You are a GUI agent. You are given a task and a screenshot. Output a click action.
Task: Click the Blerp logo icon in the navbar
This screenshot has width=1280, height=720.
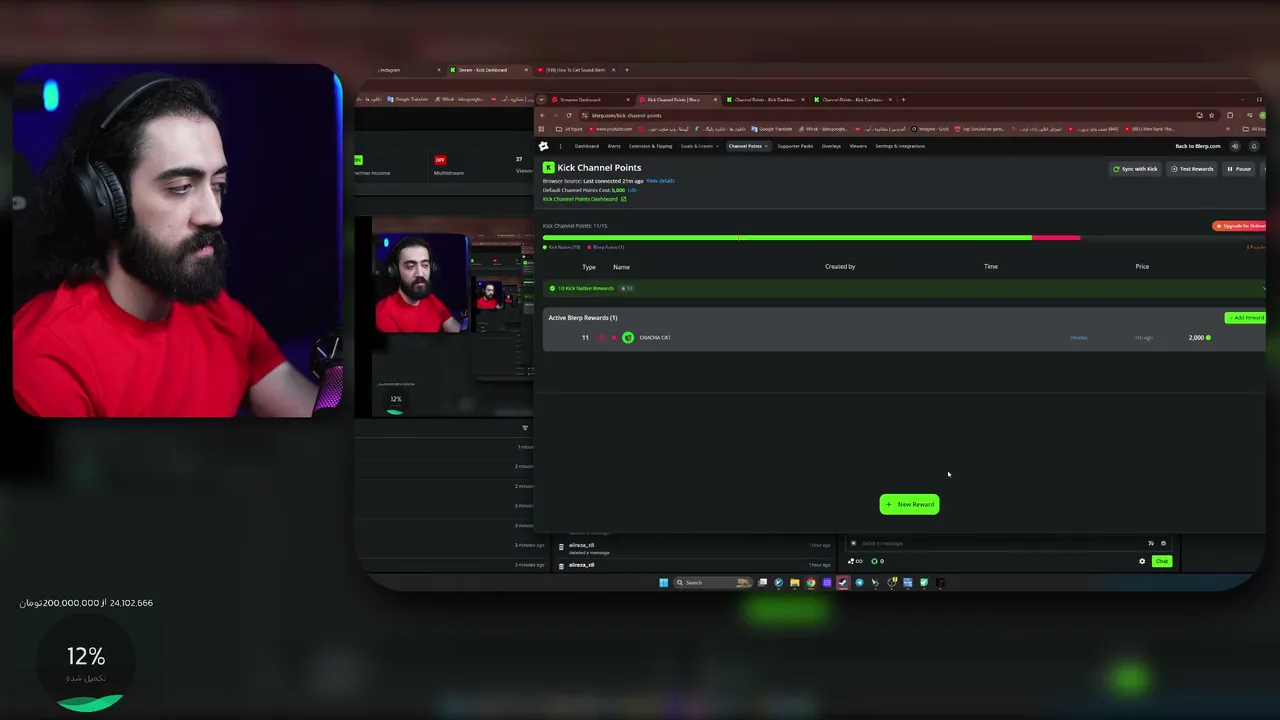tap(544, 146)
